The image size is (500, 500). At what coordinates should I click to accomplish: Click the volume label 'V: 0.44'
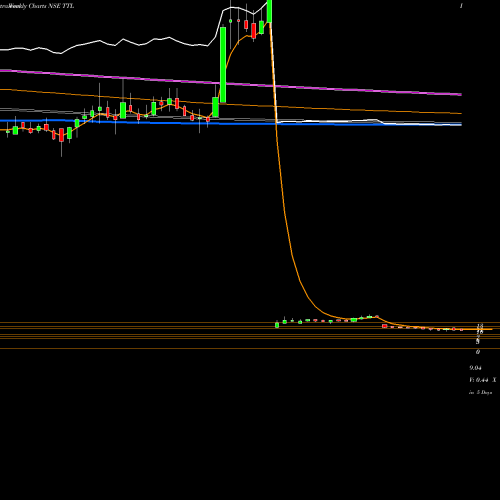coord(478,380)
